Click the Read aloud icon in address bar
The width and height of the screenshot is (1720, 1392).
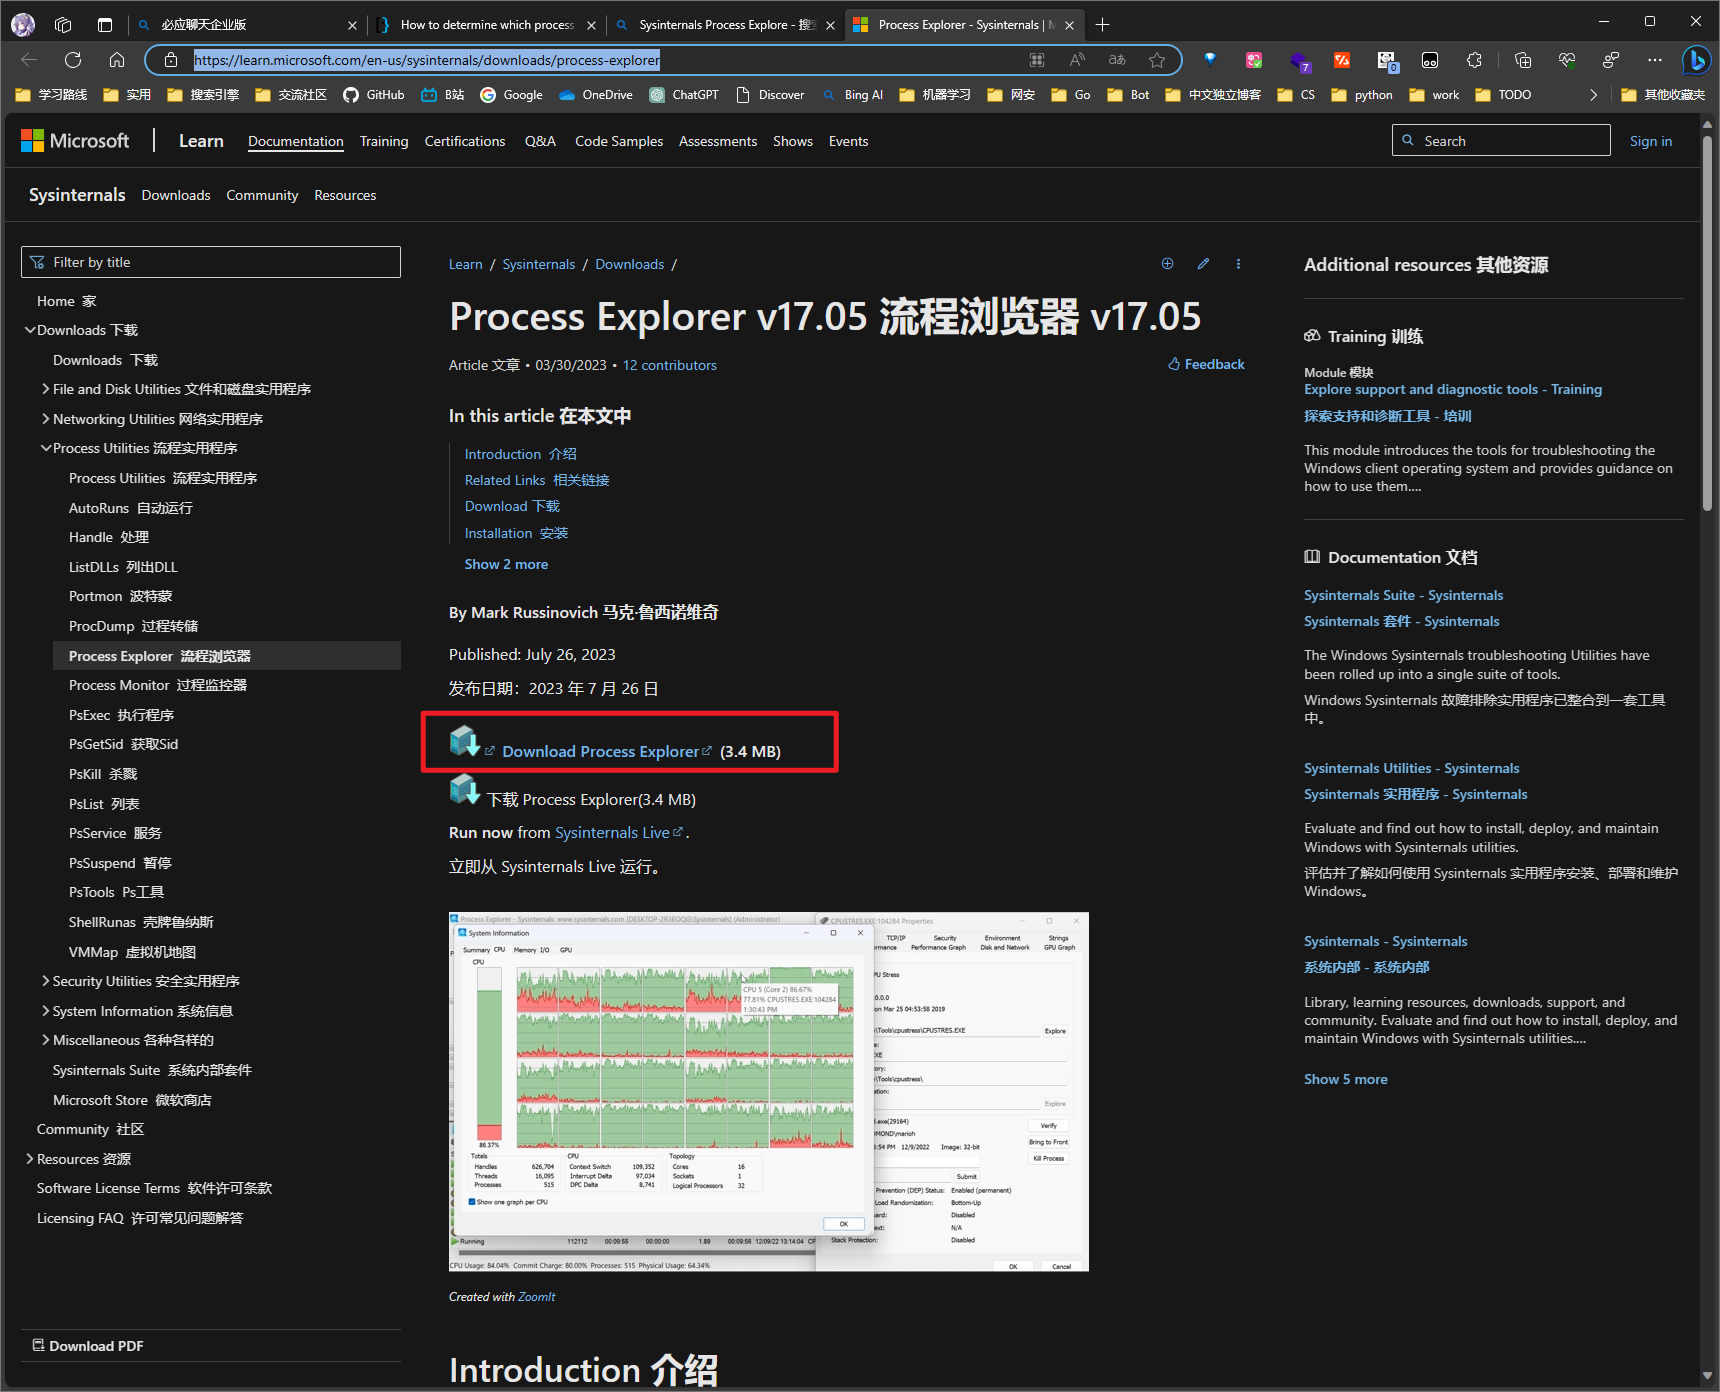(x=1077, y=60)
